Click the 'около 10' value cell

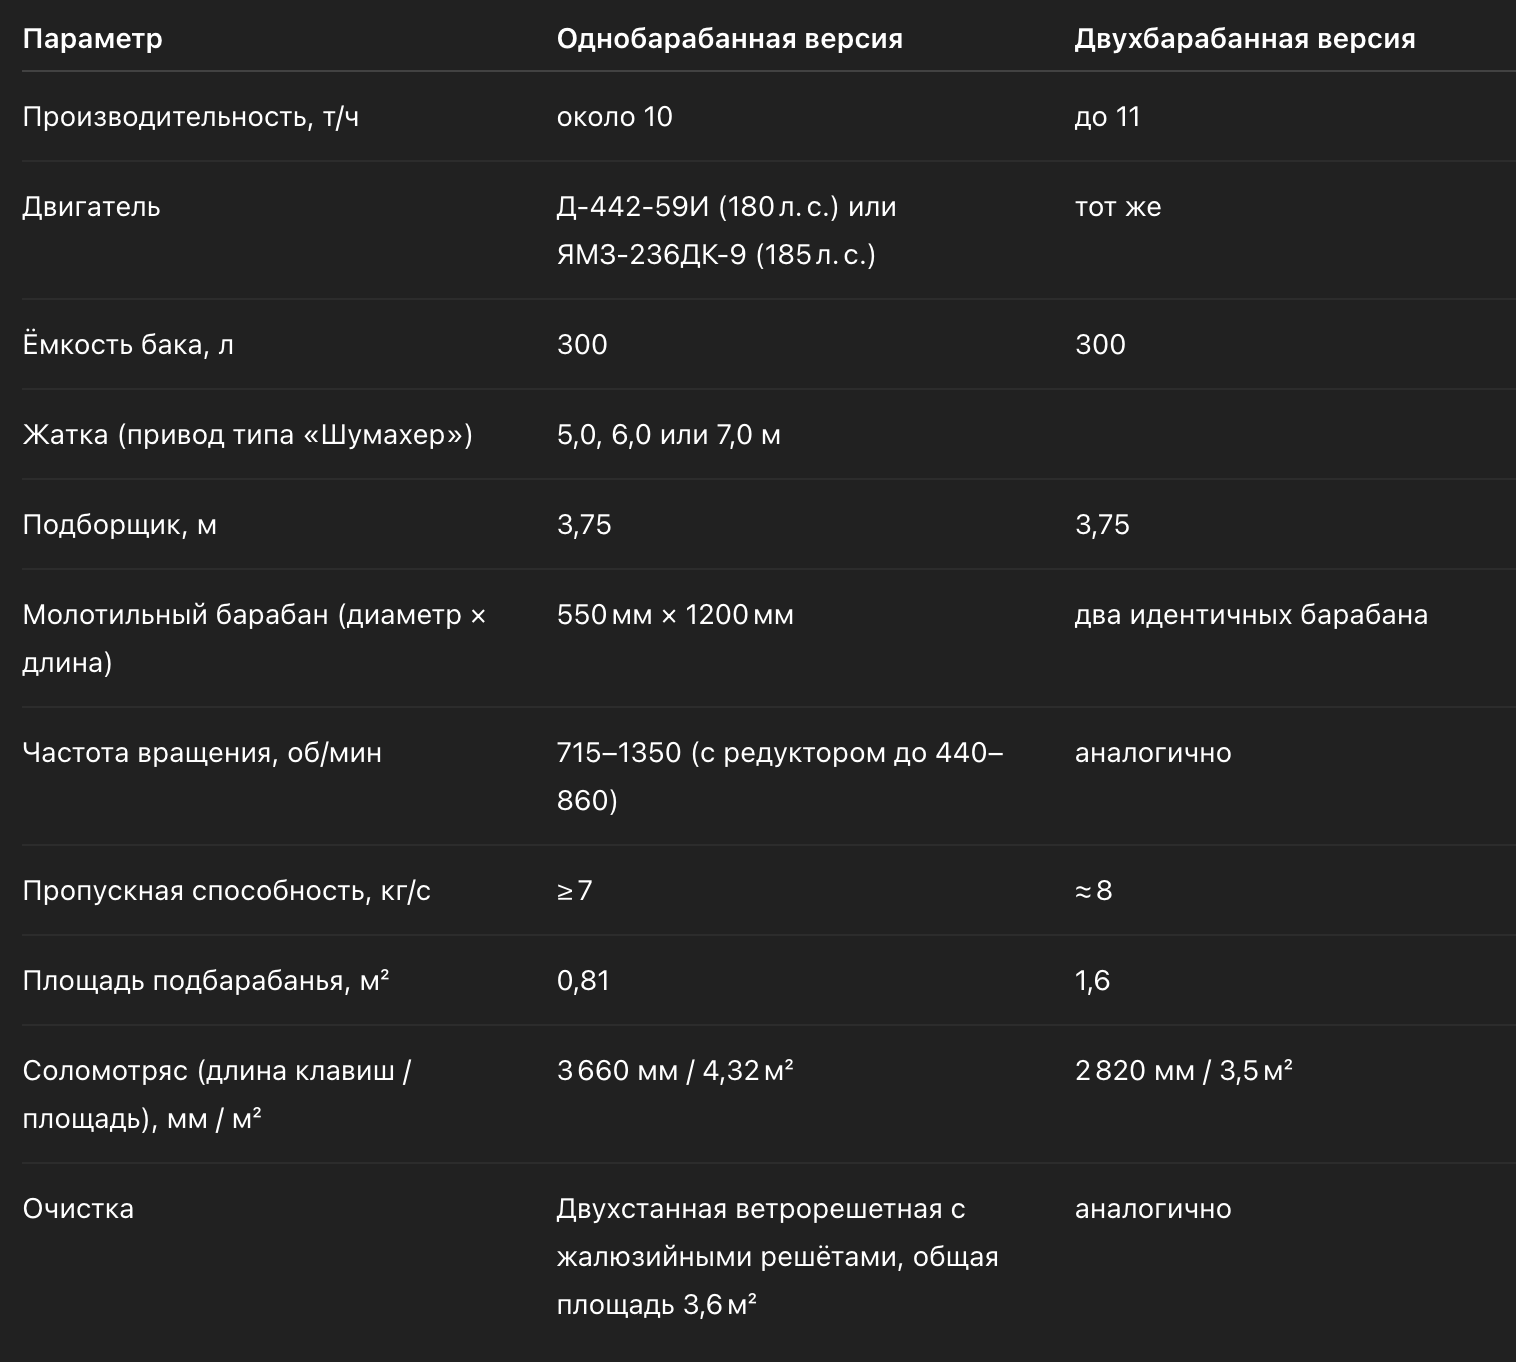[614, 117]
